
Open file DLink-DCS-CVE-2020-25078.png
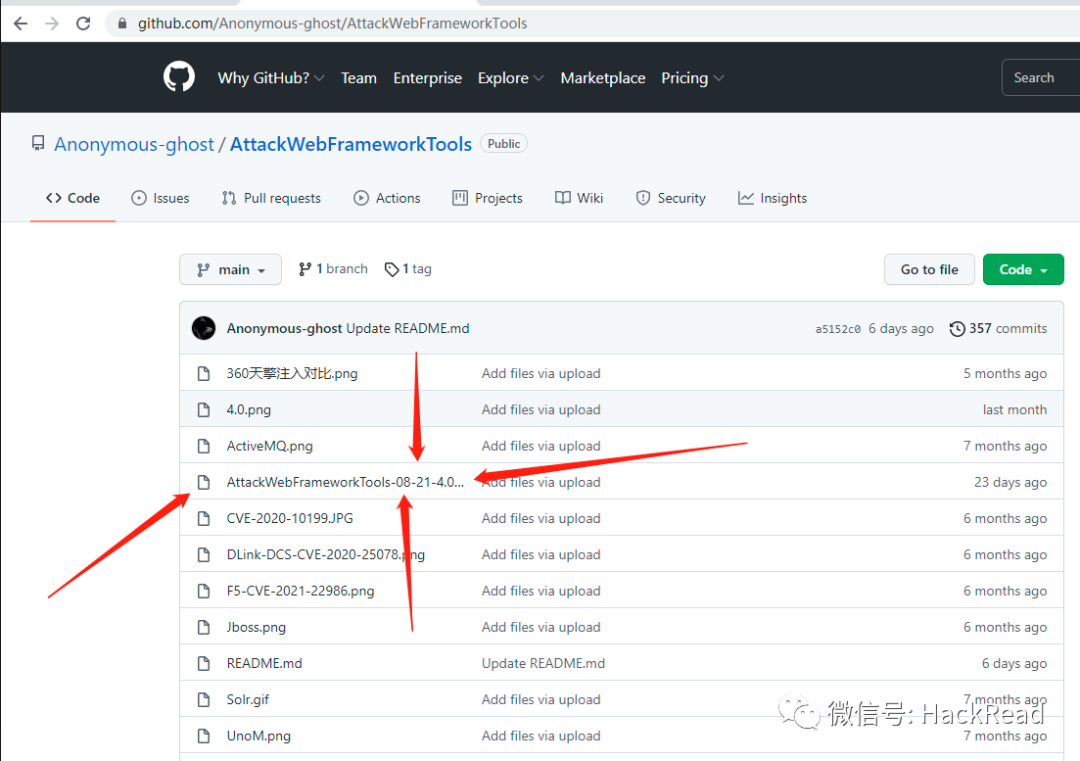(326, 554)
